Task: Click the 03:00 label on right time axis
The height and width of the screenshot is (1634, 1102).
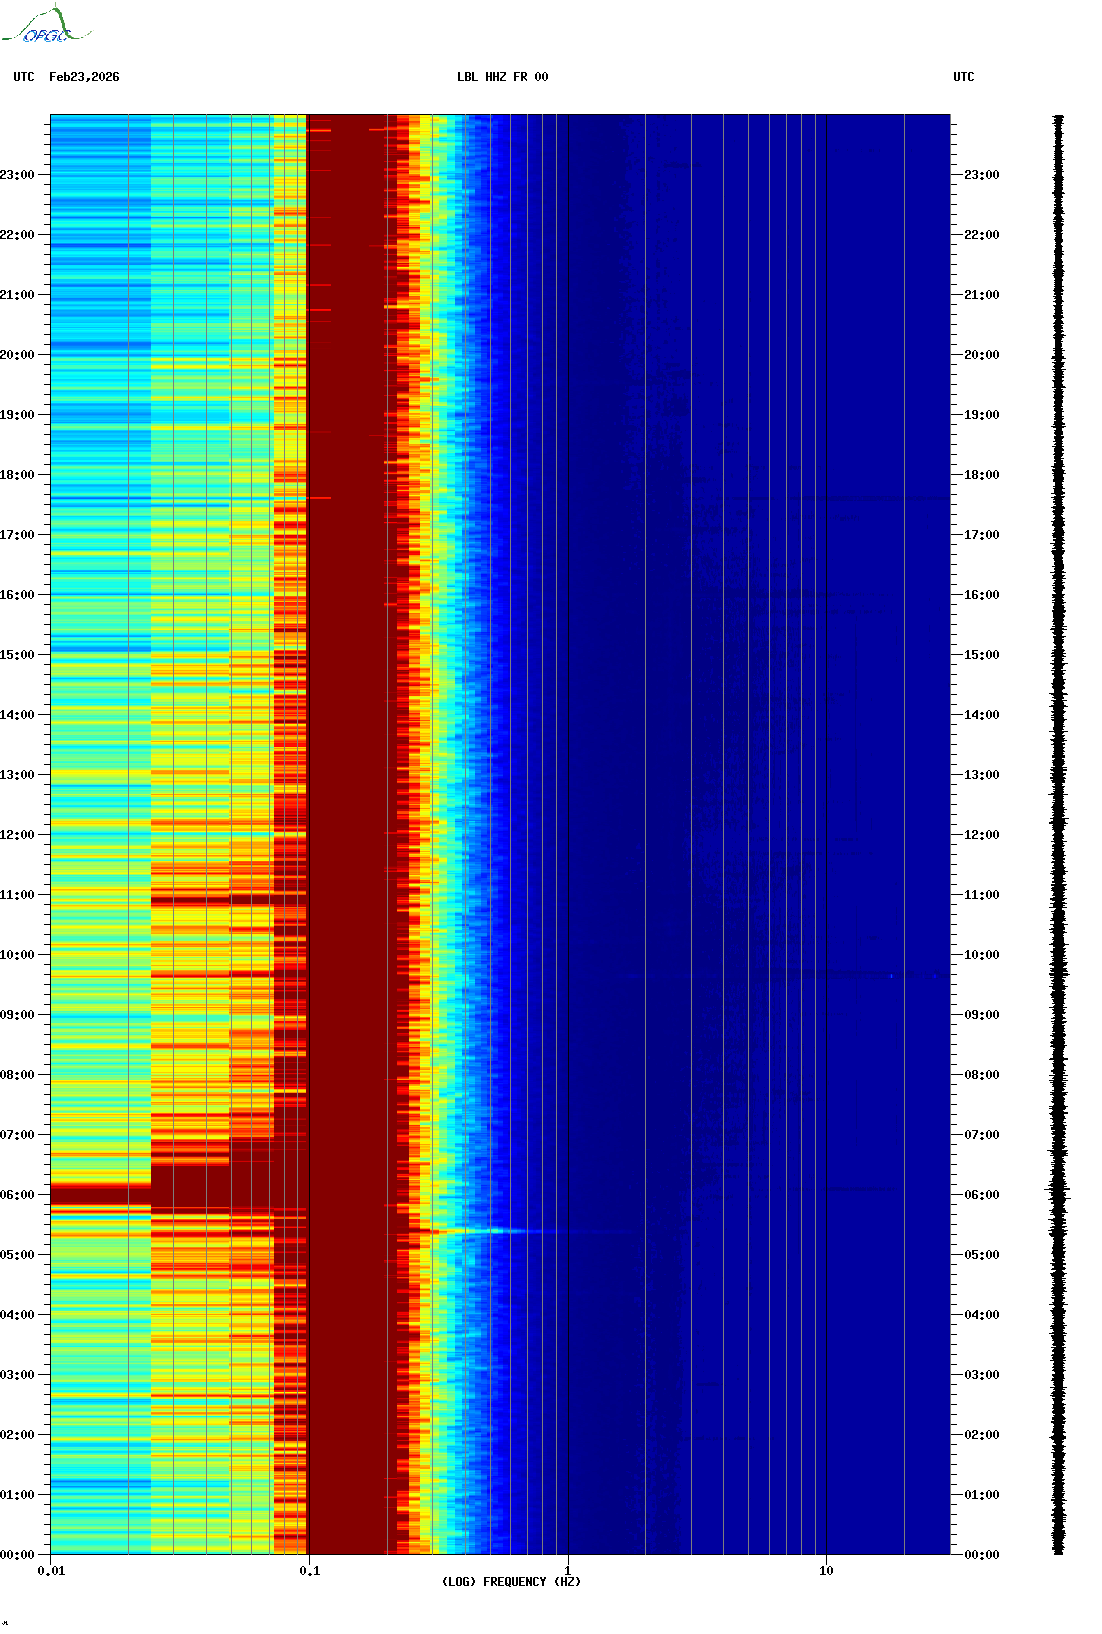Action: pos(982,1375)
